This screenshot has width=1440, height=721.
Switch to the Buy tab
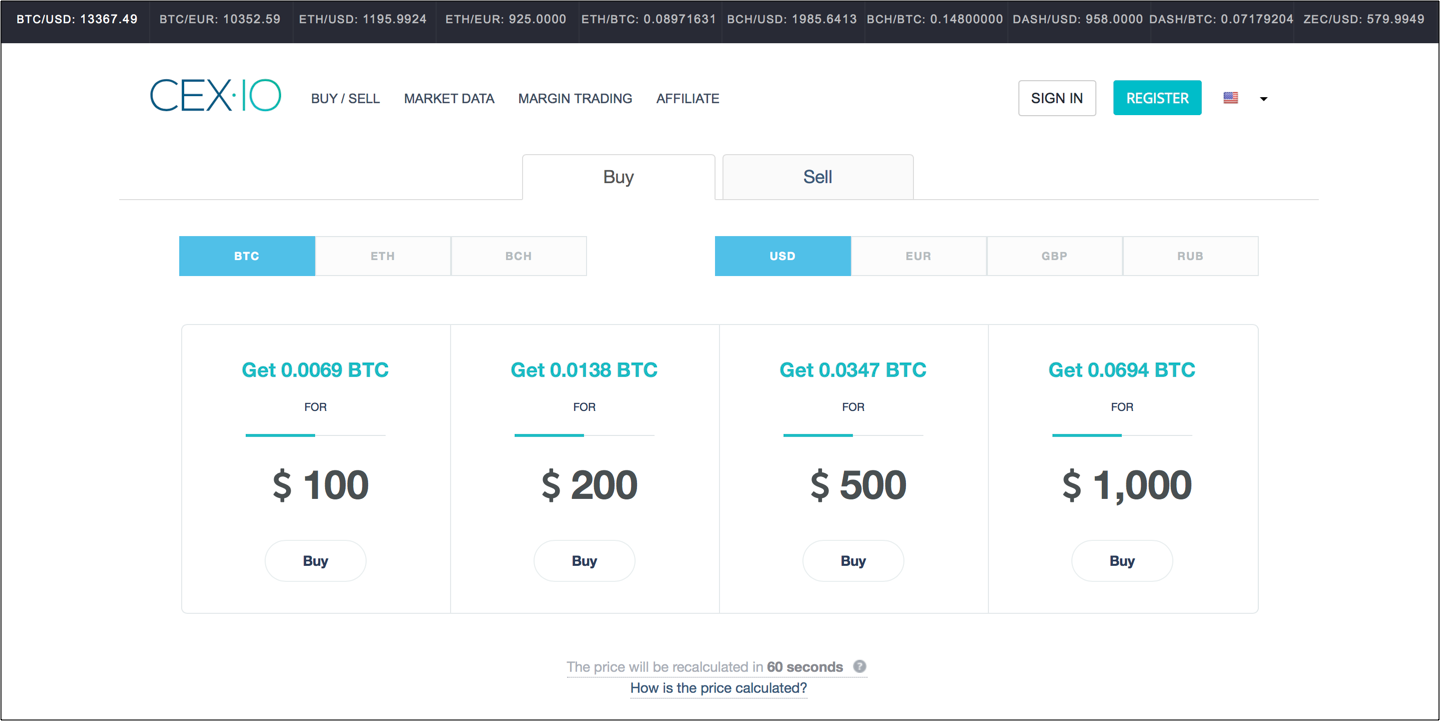click(618, 177)
